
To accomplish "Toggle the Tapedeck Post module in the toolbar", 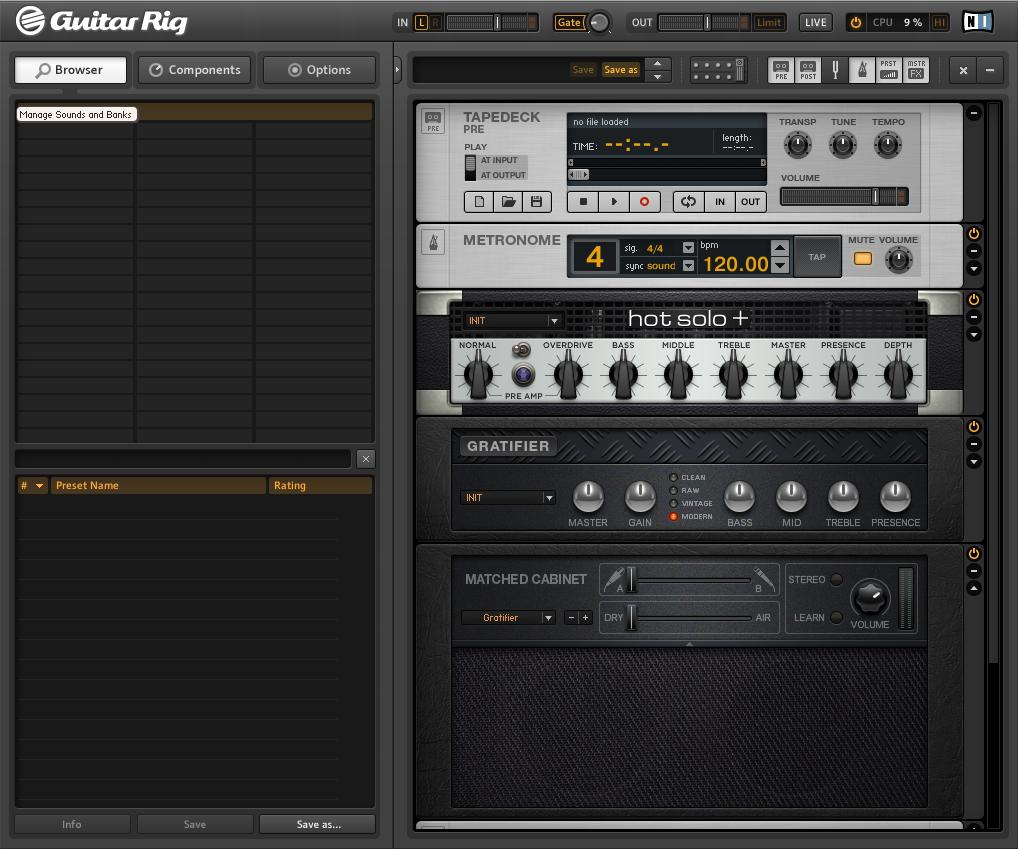I will 808,70.
